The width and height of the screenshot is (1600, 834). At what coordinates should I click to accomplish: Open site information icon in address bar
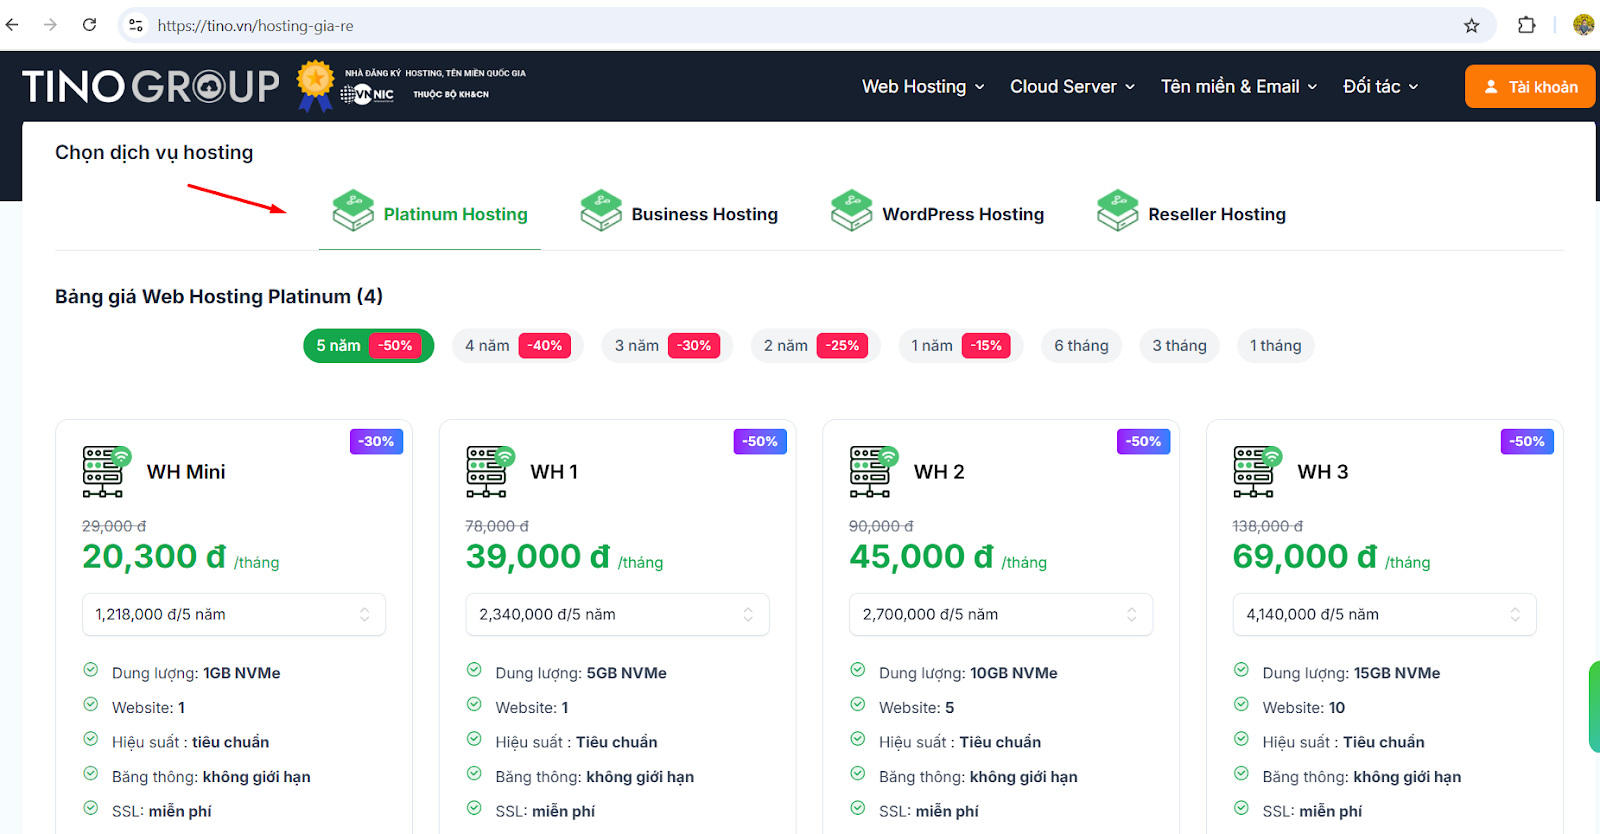(136, 25)
